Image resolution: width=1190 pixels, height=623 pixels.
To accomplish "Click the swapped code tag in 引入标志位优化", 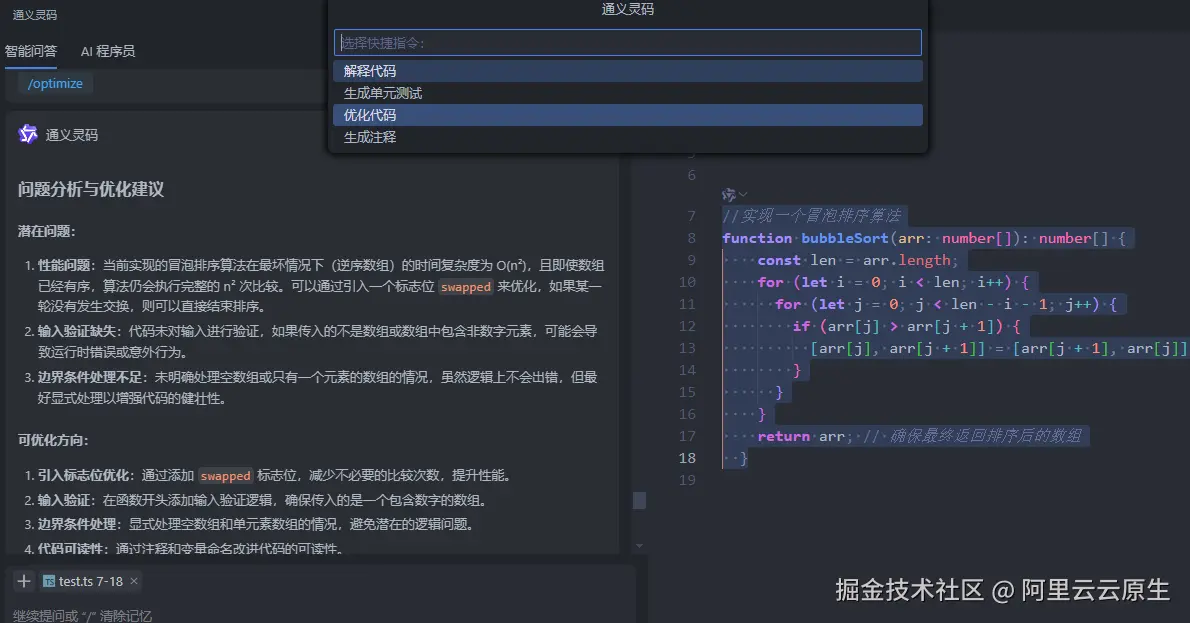I will pos(225,476).
